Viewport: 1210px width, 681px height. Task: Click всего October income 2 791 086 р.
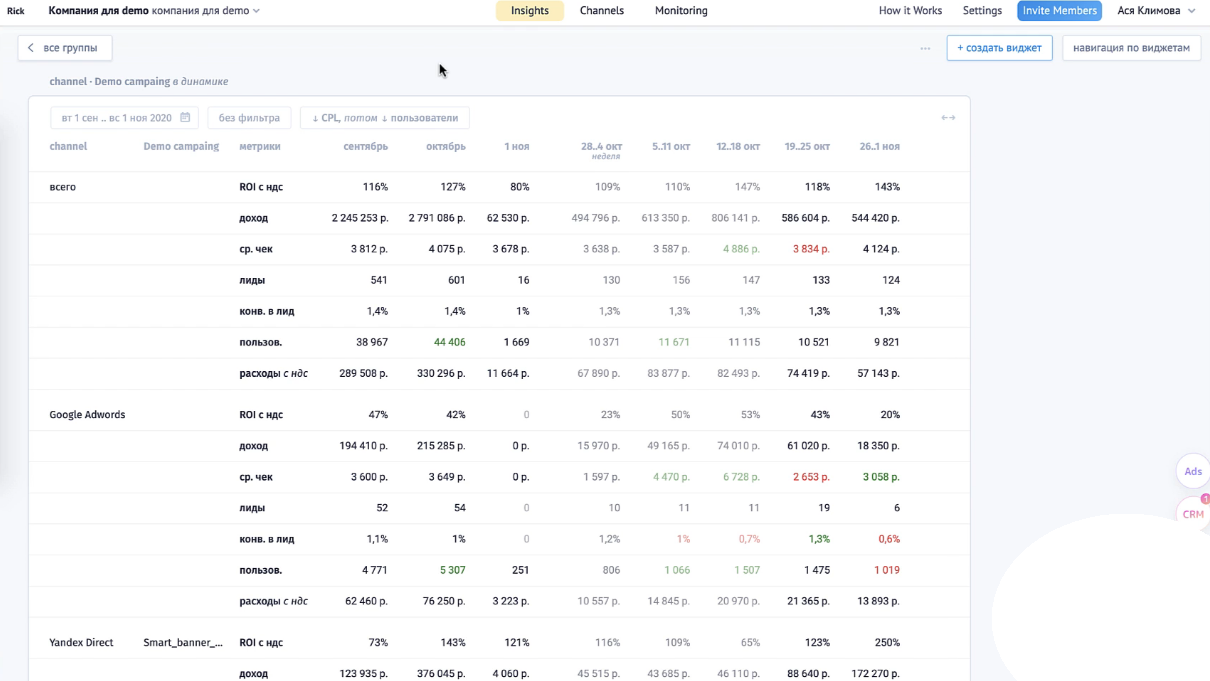[x=437, y=218]
